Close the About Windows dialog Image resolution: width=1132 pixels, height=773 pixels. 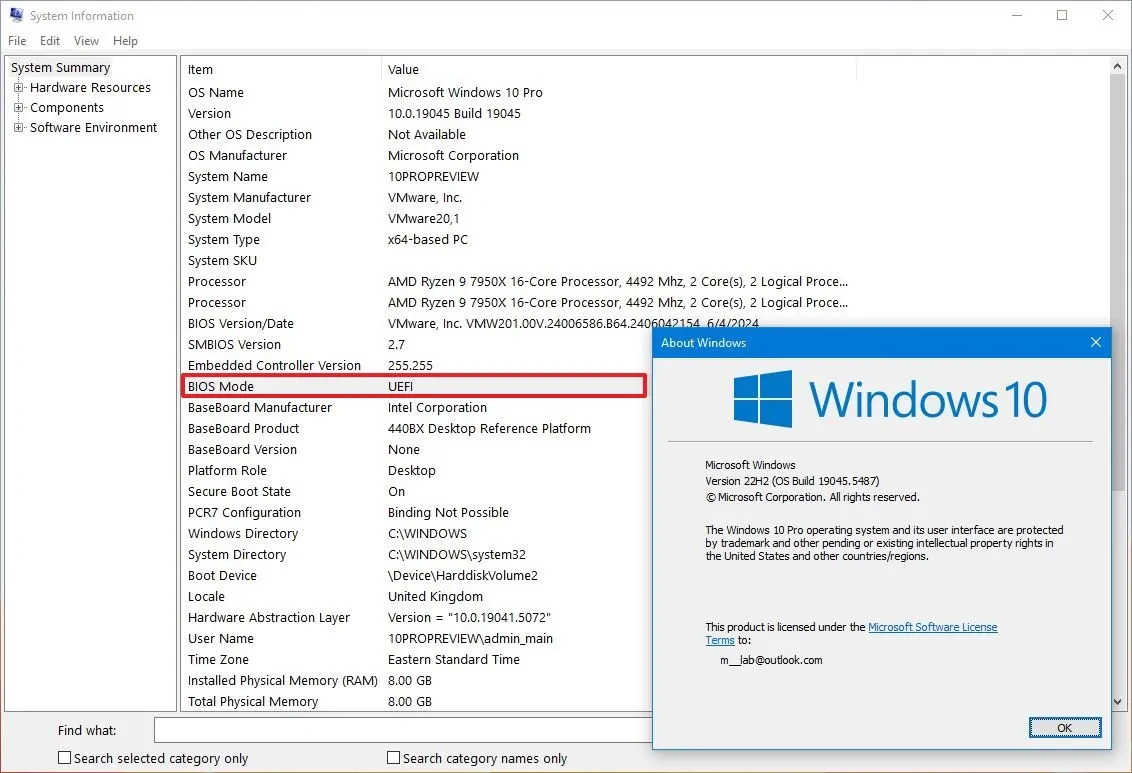[1095, 342]
